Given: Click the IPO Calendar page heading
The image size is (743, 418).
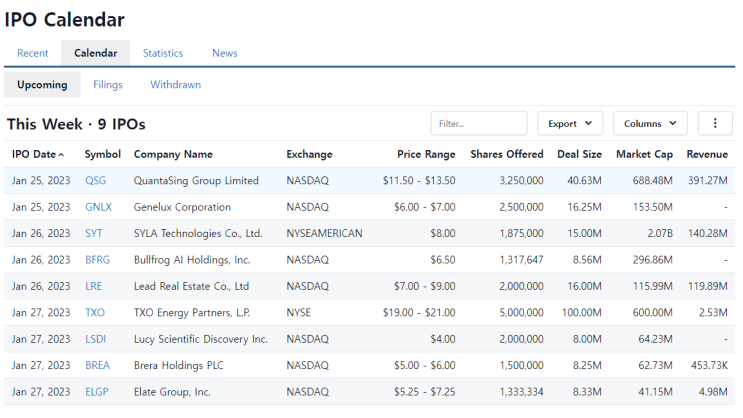Looking at the screenshot, I should (x=64, y=20).
